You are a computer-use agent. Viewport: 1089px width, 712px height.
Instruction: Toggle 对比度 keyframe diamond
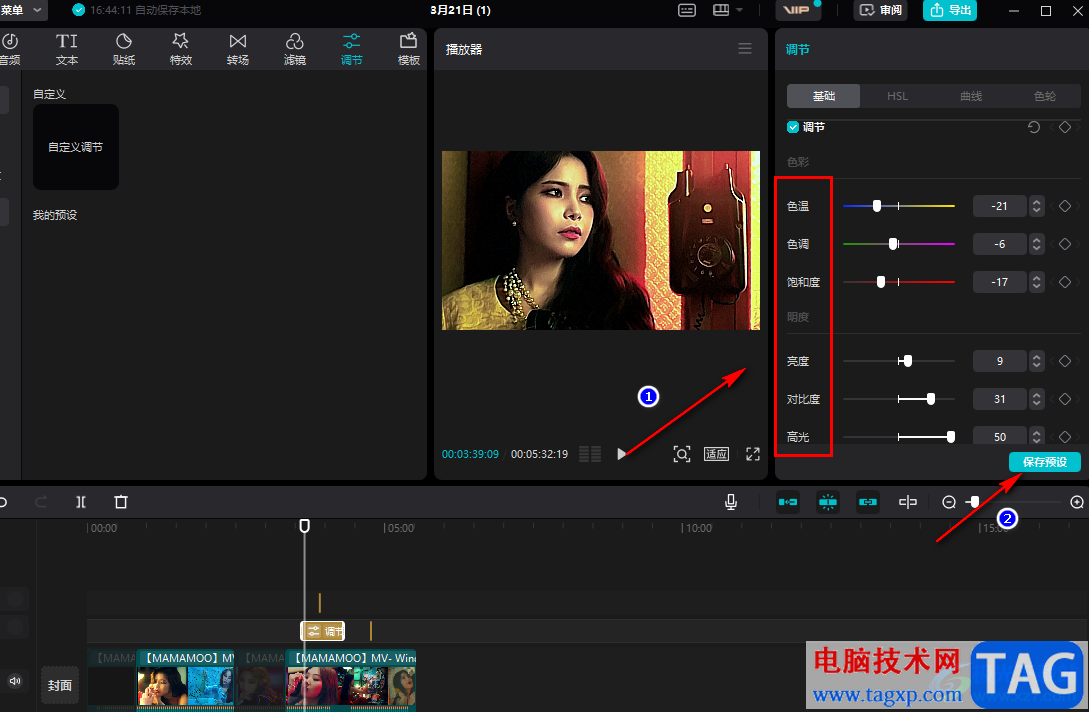point(1065,399)
